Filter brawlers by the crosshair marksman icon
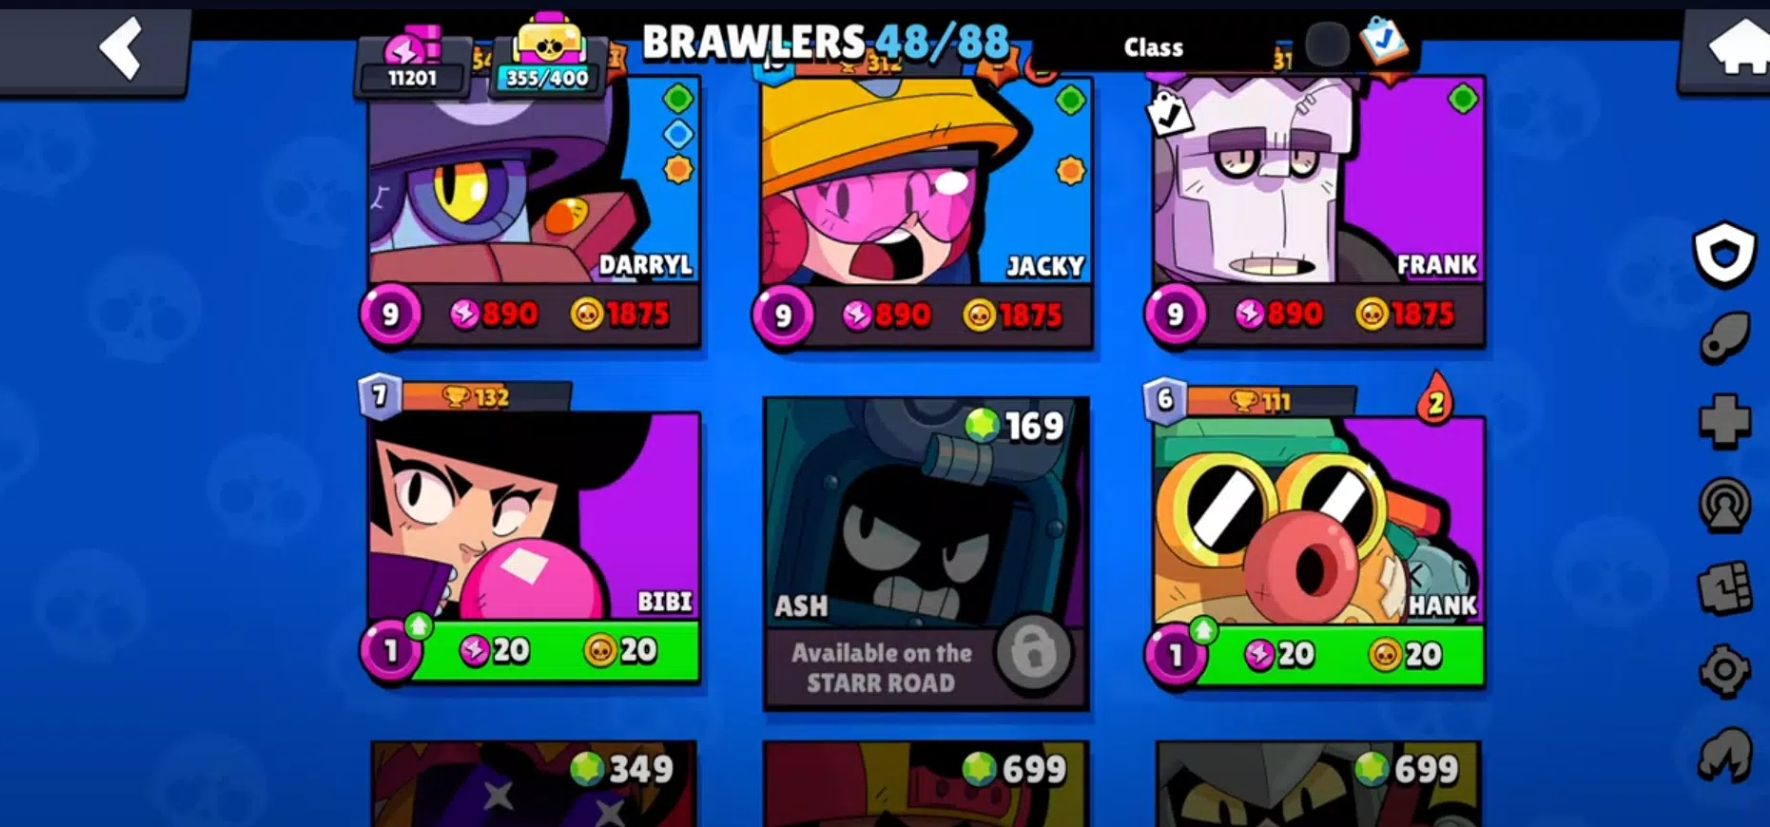Screen dimensions: 1770x827 [1725, 671]
